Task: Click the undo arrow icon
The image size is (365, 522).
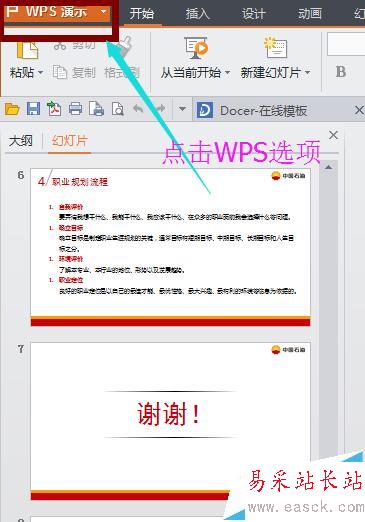Action: tap(138, 109)
